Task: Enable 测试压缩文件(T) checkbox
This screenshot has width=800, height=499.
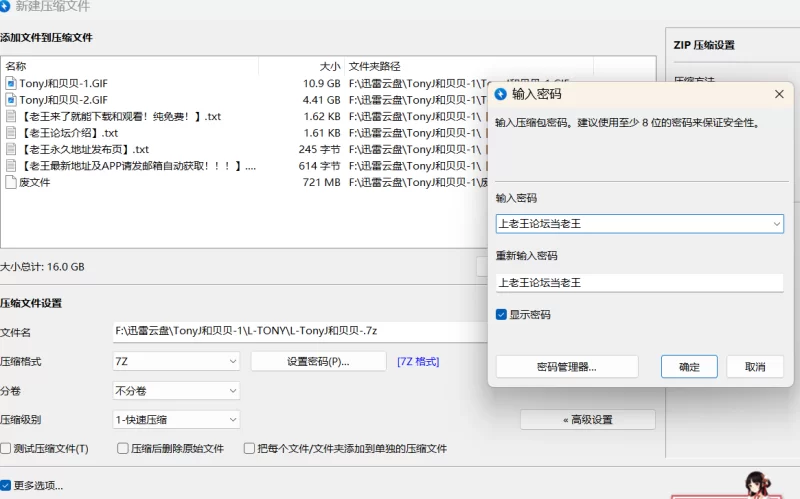Action: [6, 449]
